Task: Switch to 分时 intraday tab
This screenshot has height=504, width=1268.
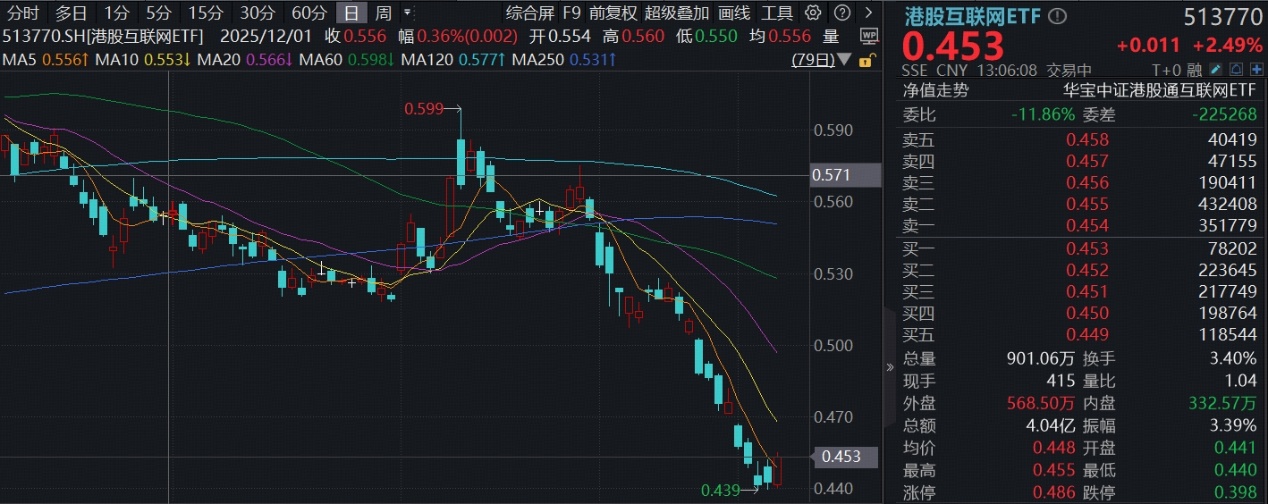Action: (23, 13)
